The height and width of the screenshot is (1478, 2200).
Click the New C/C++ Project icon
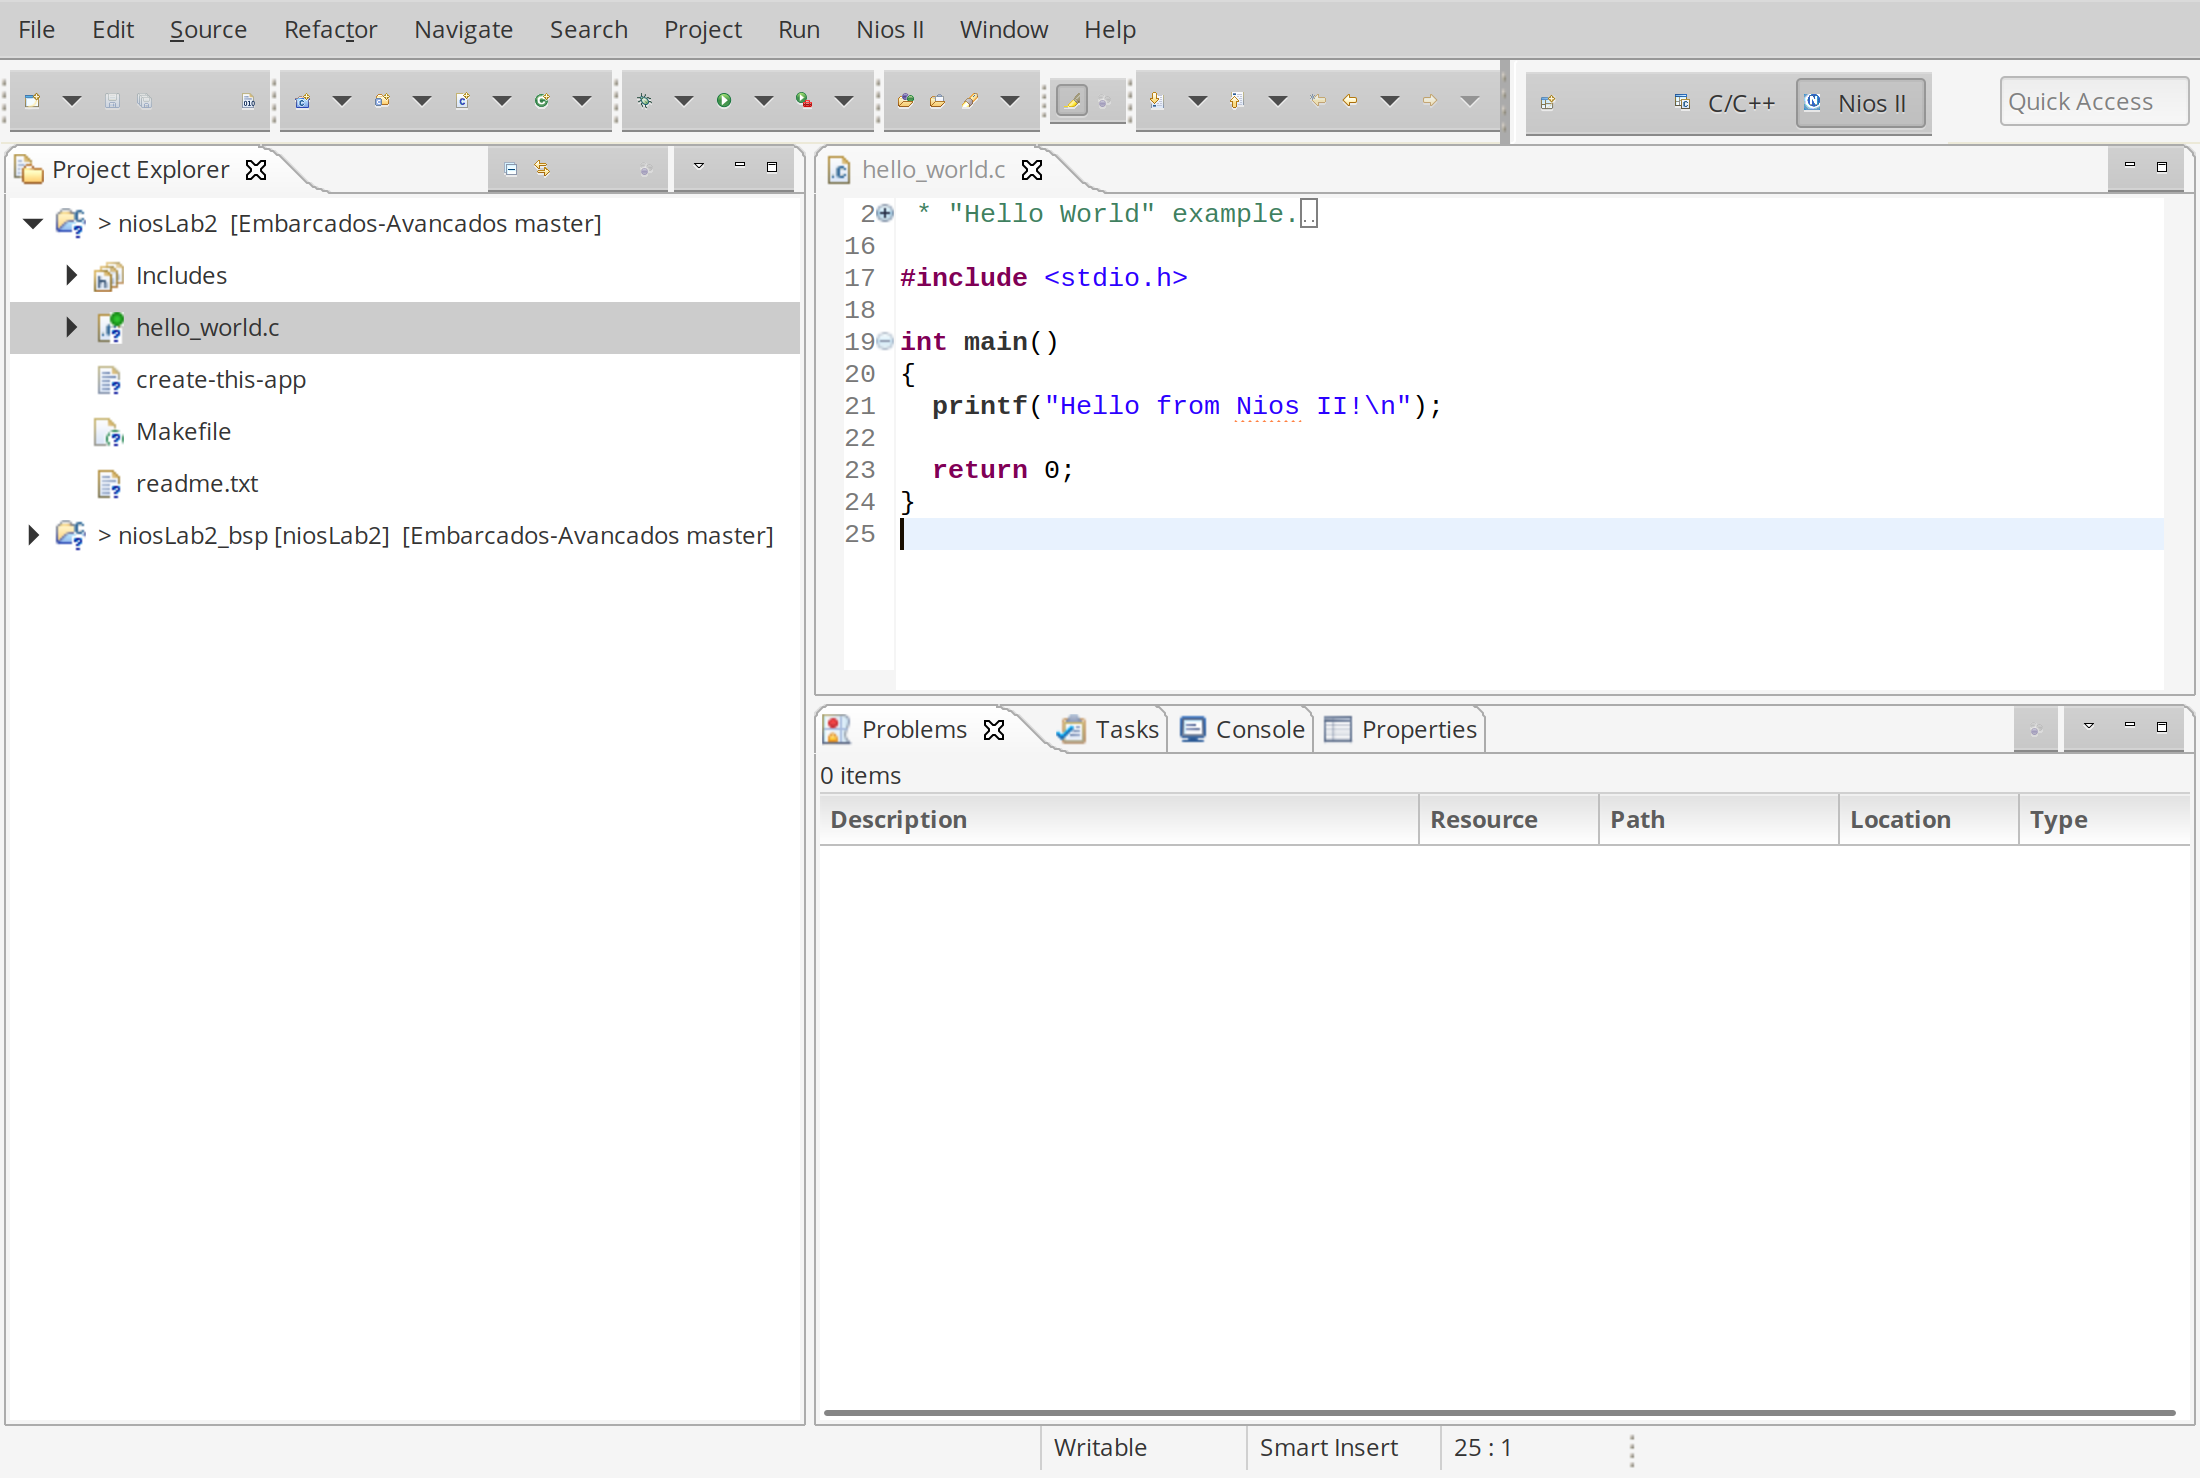303,101
